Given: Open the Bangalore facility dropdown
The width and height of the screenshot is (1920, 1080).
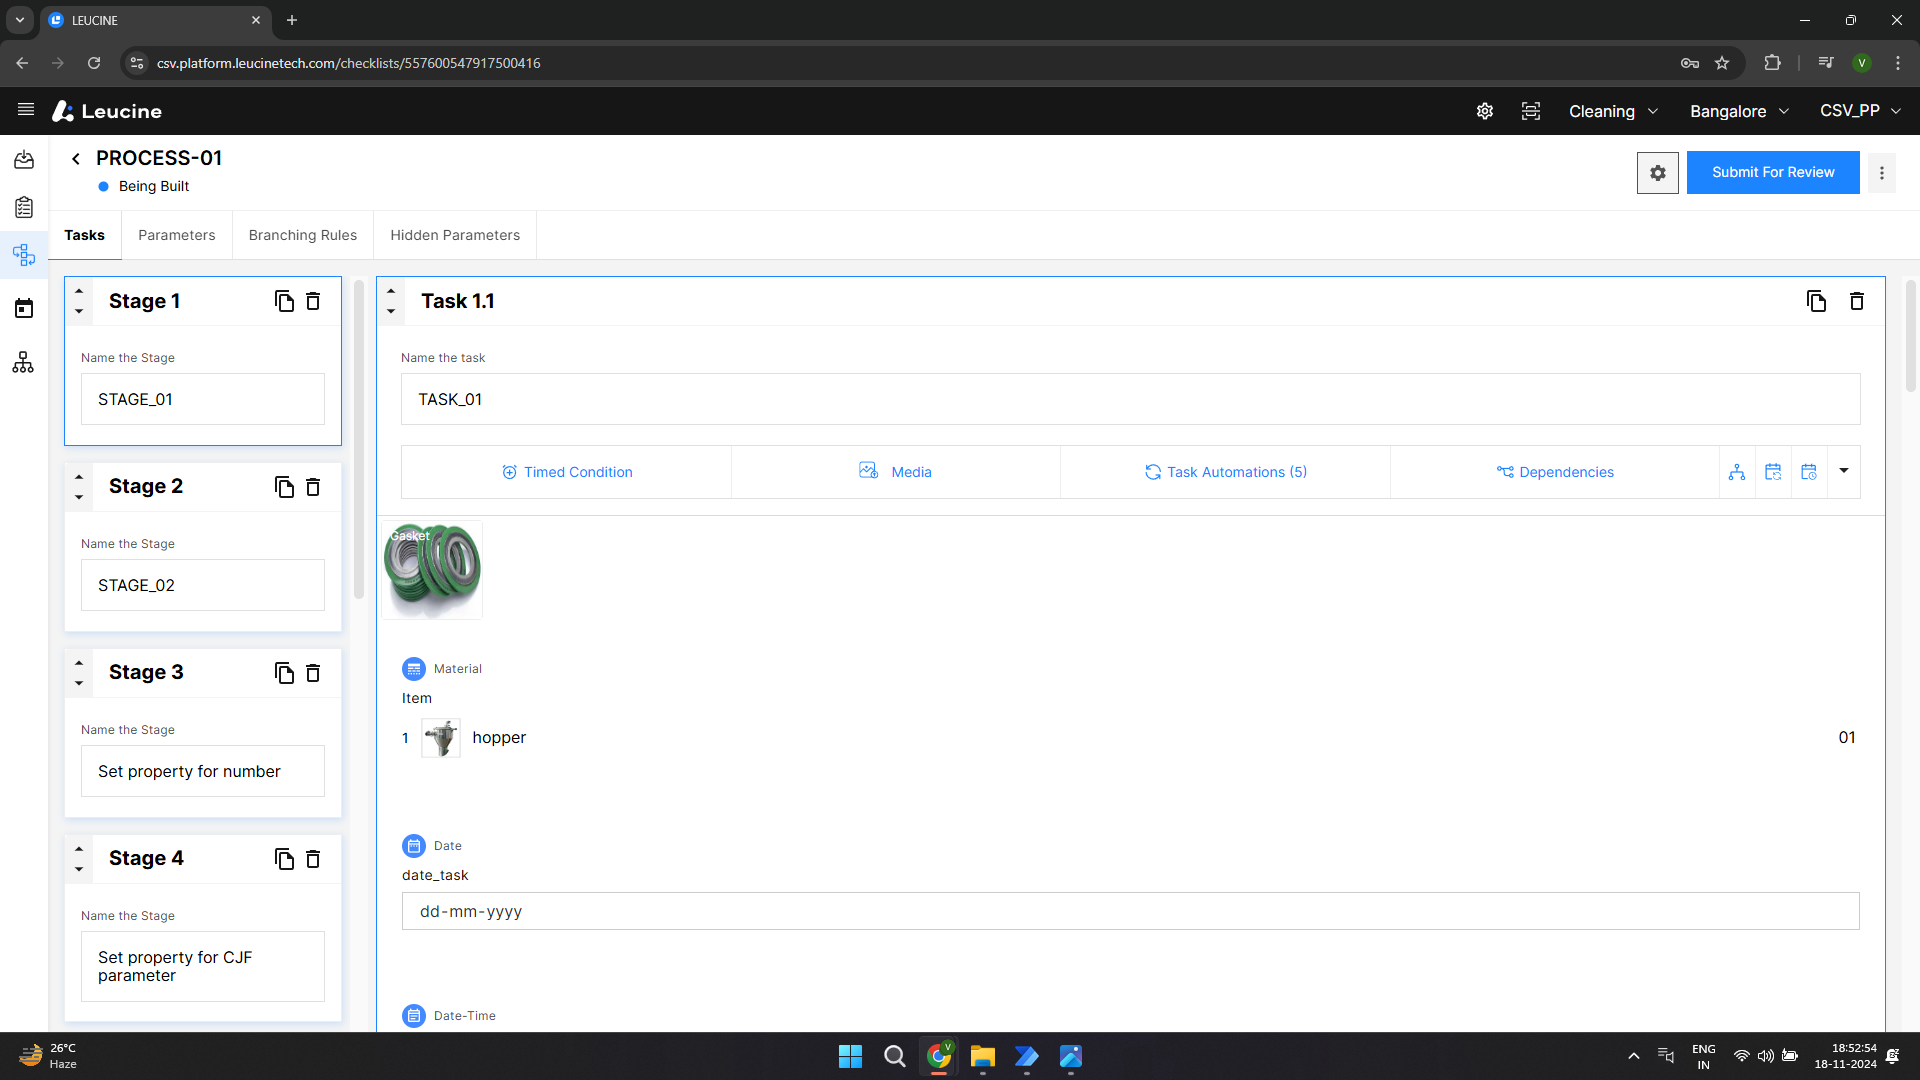Looking at the screenshot, I should (x=1740, y=111).
